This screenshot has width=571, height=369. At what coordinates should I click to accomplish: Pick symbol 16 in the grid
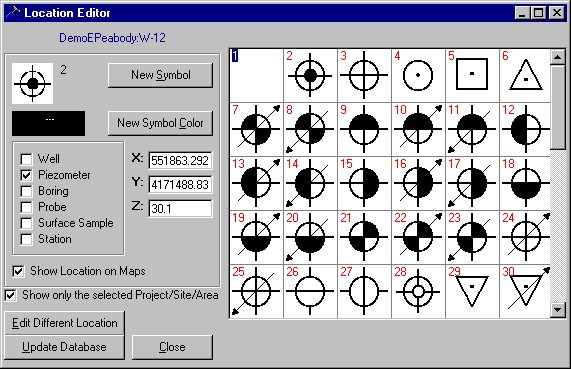[x=418, y=183]
